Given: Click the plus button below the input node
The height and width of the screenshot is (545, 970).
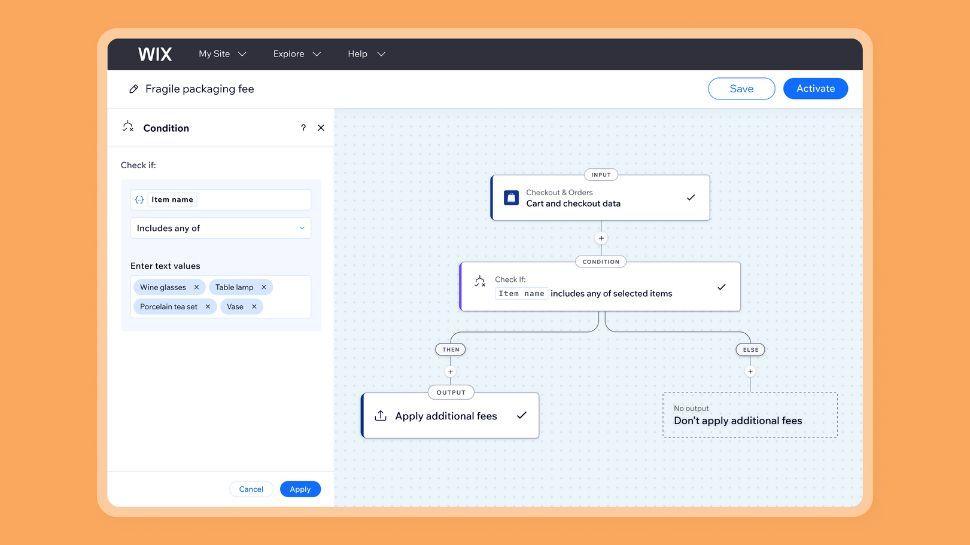Looking at the screenshot, I should click(x=601, y=239).
